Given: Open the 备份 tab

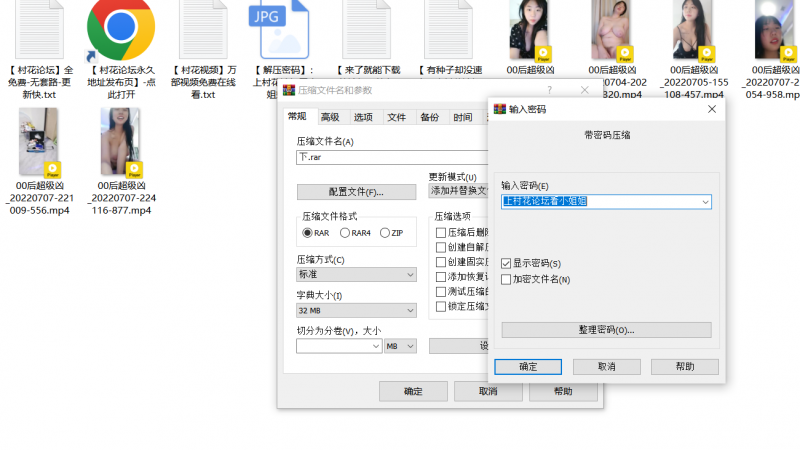Looking at the screenshot, I should [x=429, y=117].
